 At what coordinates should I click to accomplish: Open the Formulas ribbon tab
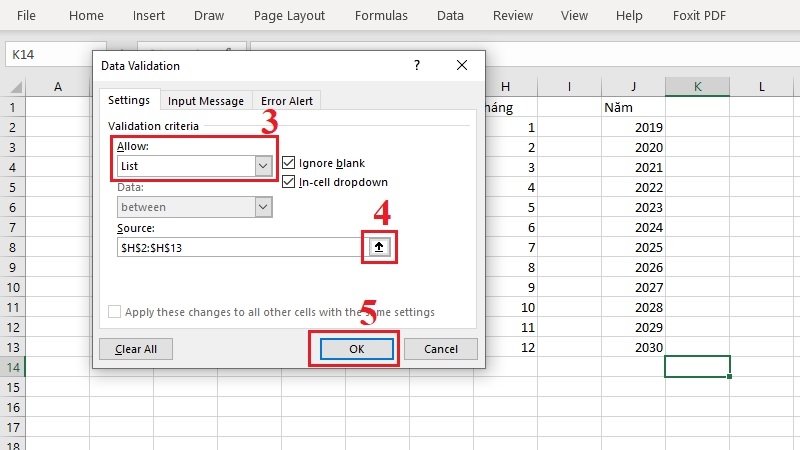[x=381, y=16]
